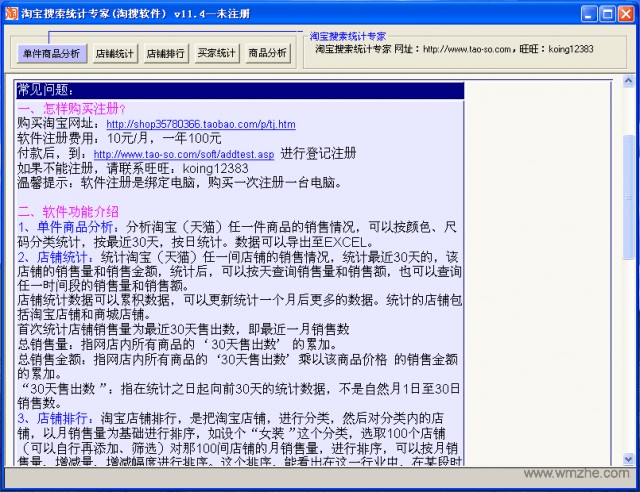Click the scrollbar up arrow
This screenshot has width=640, height=492.
coord(628,81)
